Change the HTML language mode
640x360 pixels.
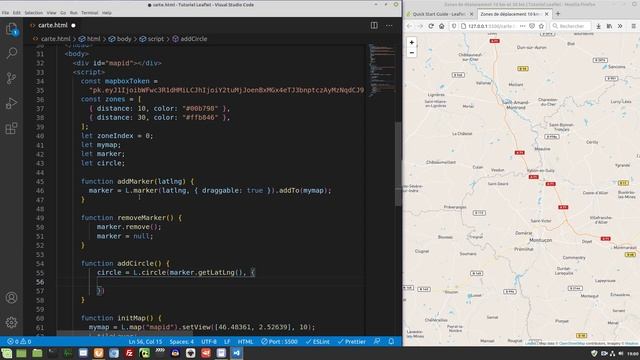coord(245,342)
